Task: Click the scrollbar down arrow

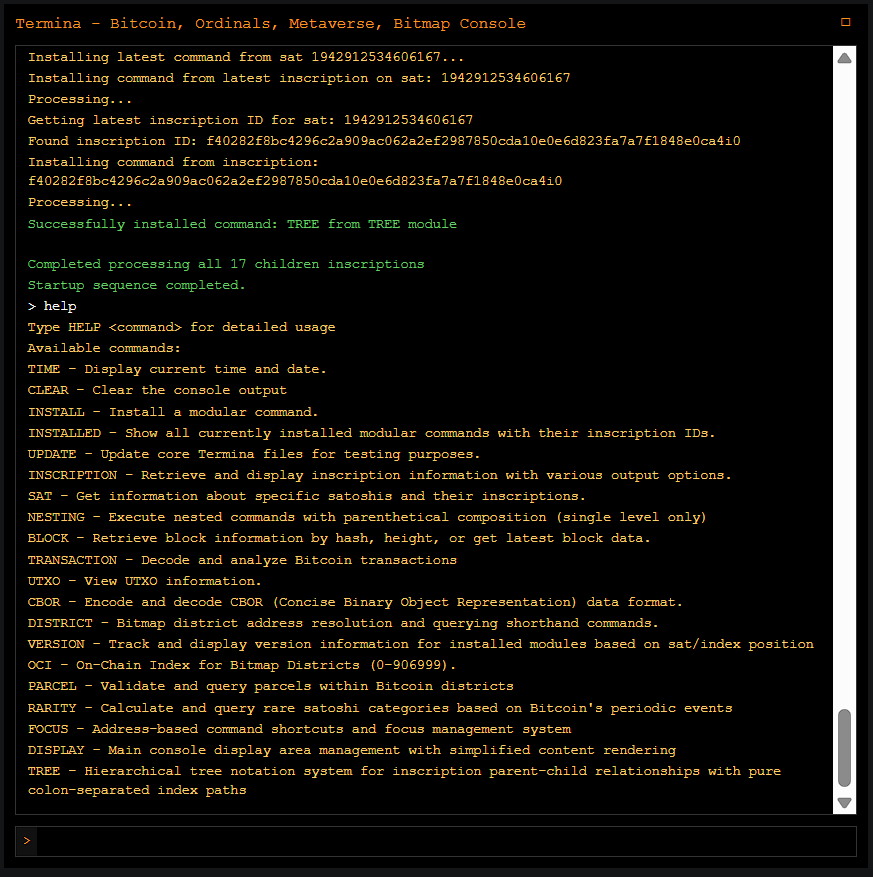Action: click(x=844, y=802)
